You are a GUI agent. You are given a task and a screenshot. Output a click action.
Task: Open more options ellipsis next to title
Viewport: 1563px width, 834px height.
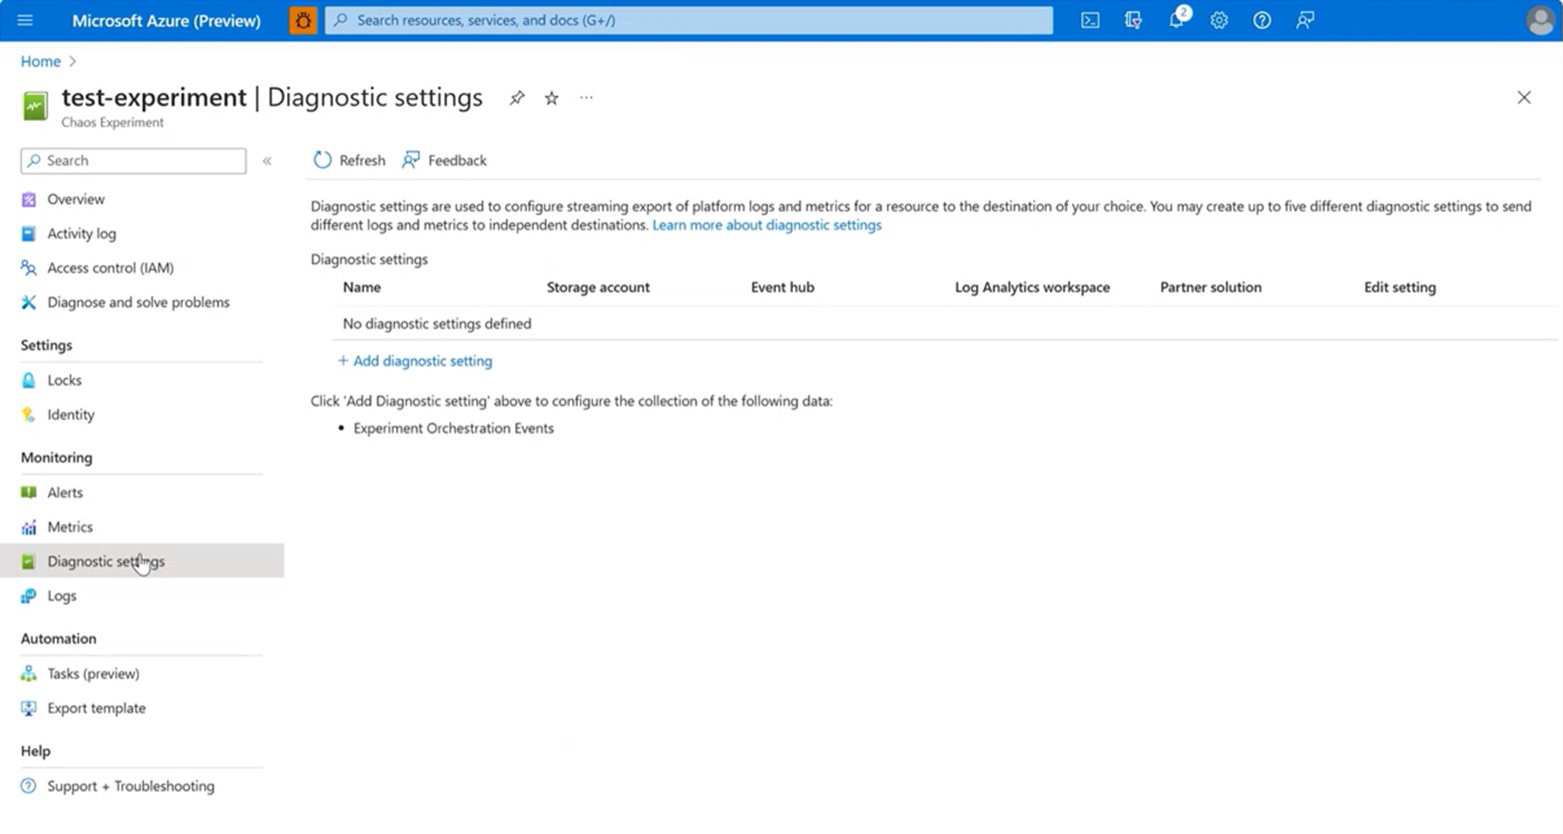[x=586, y=98]
